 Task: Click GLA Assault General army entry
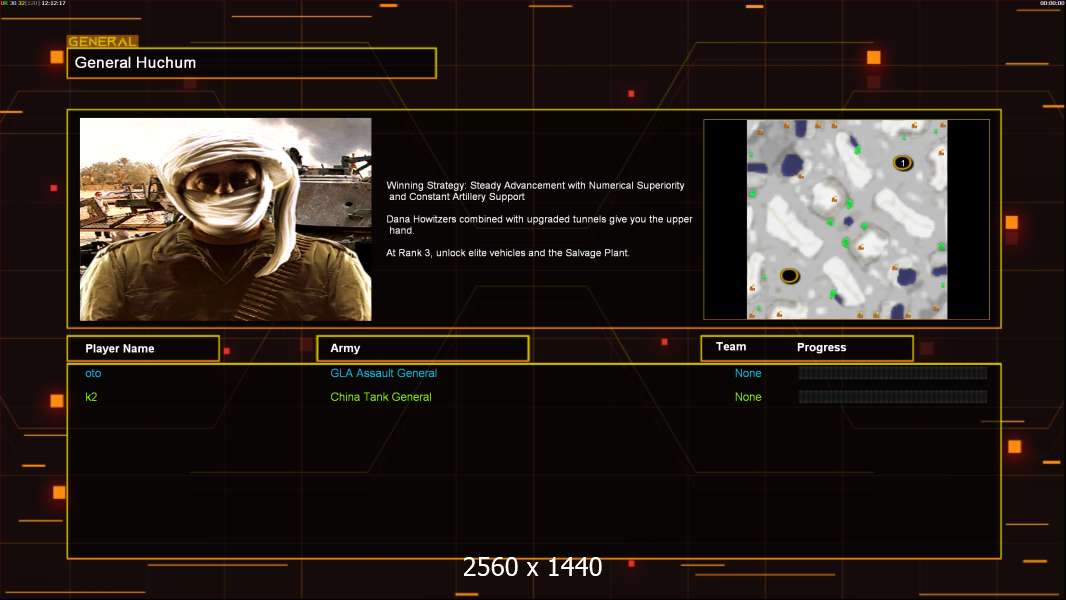click(383, 373)
